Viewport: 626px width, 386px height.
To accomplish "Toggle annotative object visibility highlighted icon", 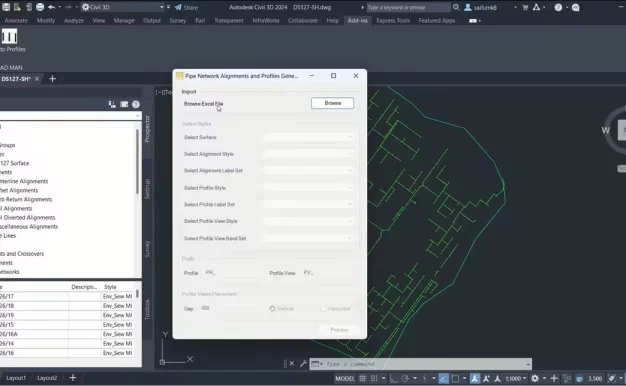I will (475, 378).
